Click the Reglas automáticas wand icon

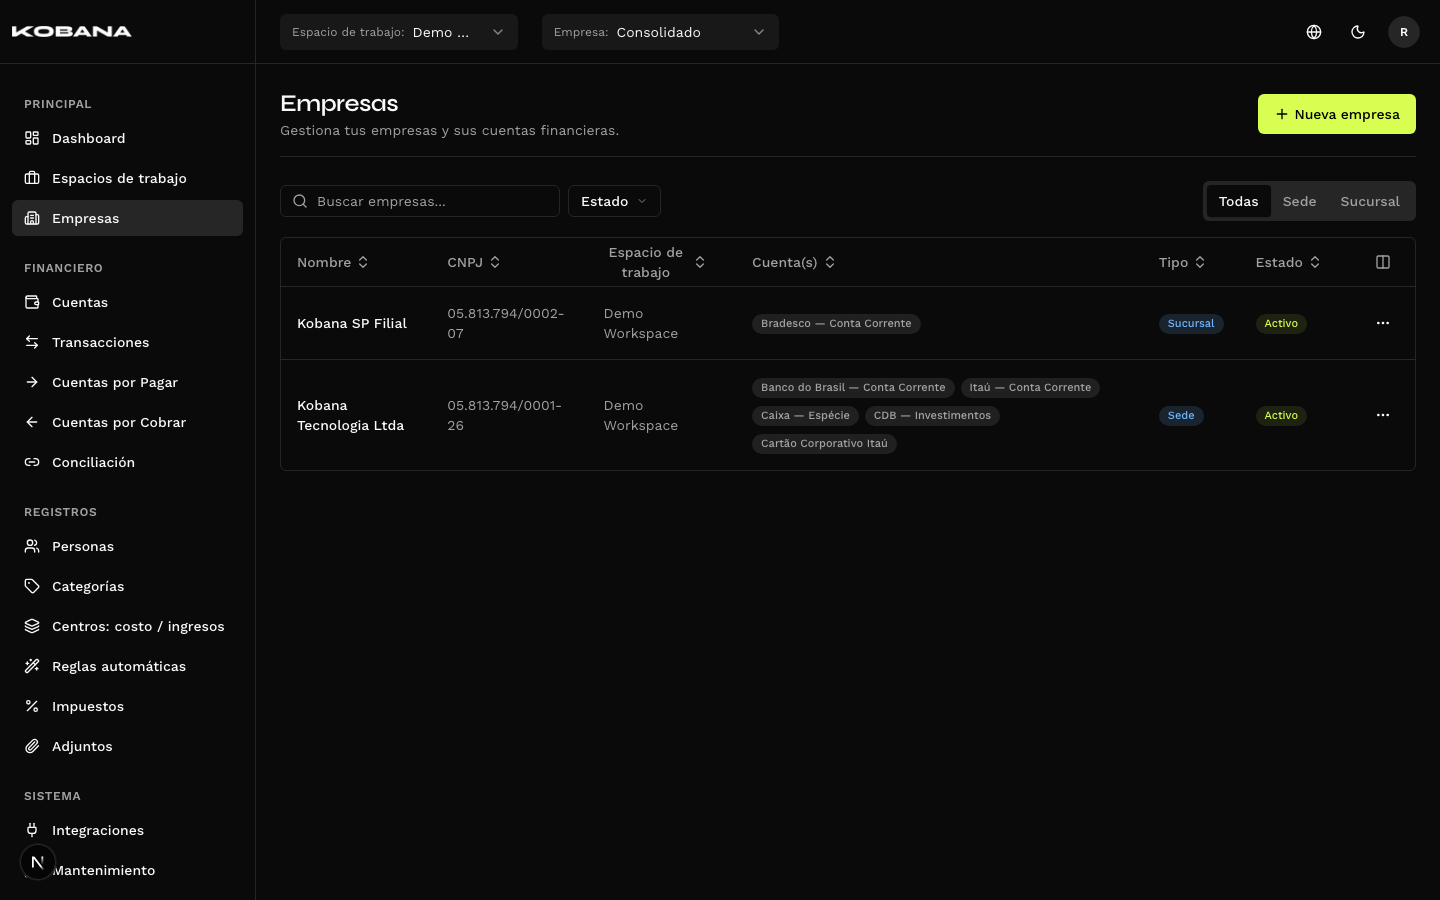point(32,666)
